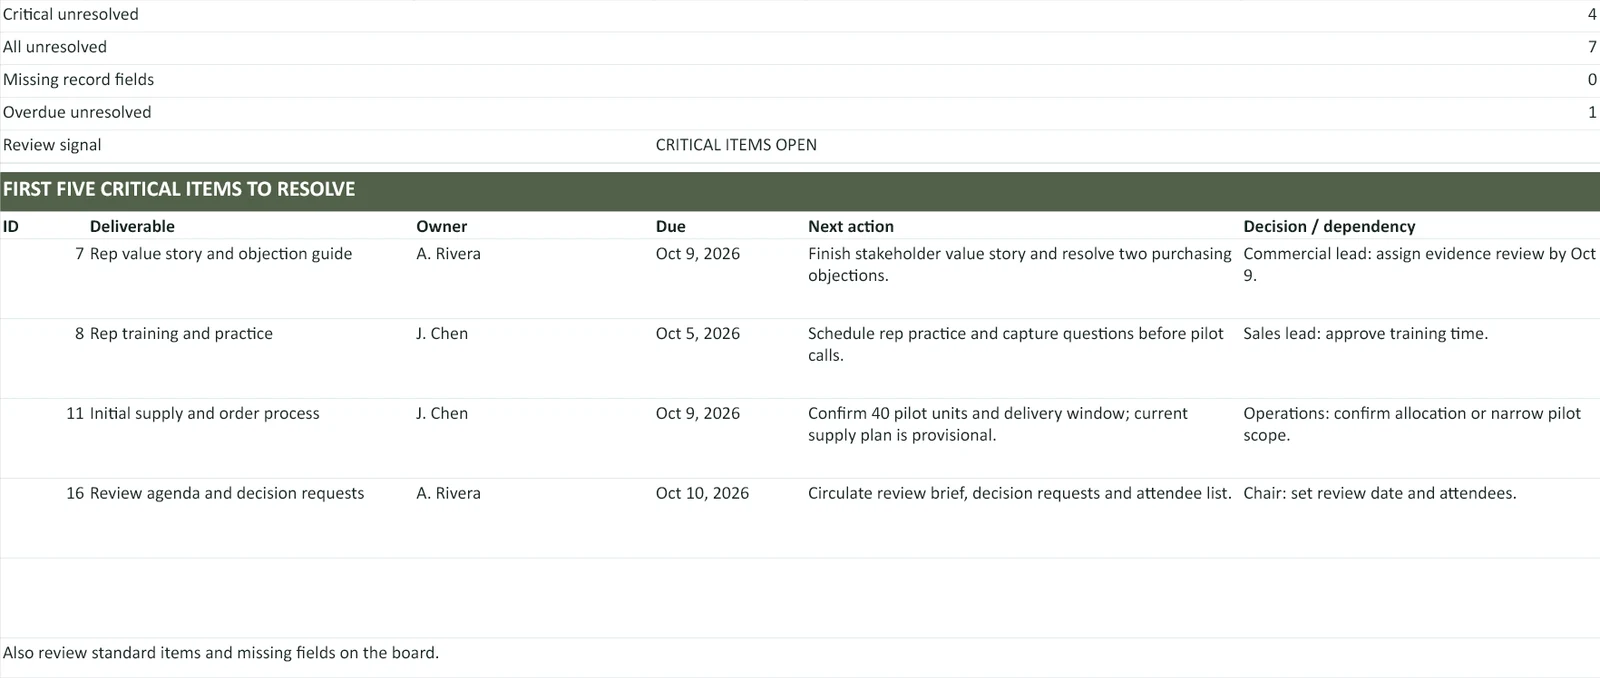Click ID cell 7
This screenshot has height=678, width=1600.
tap(79, 254)
